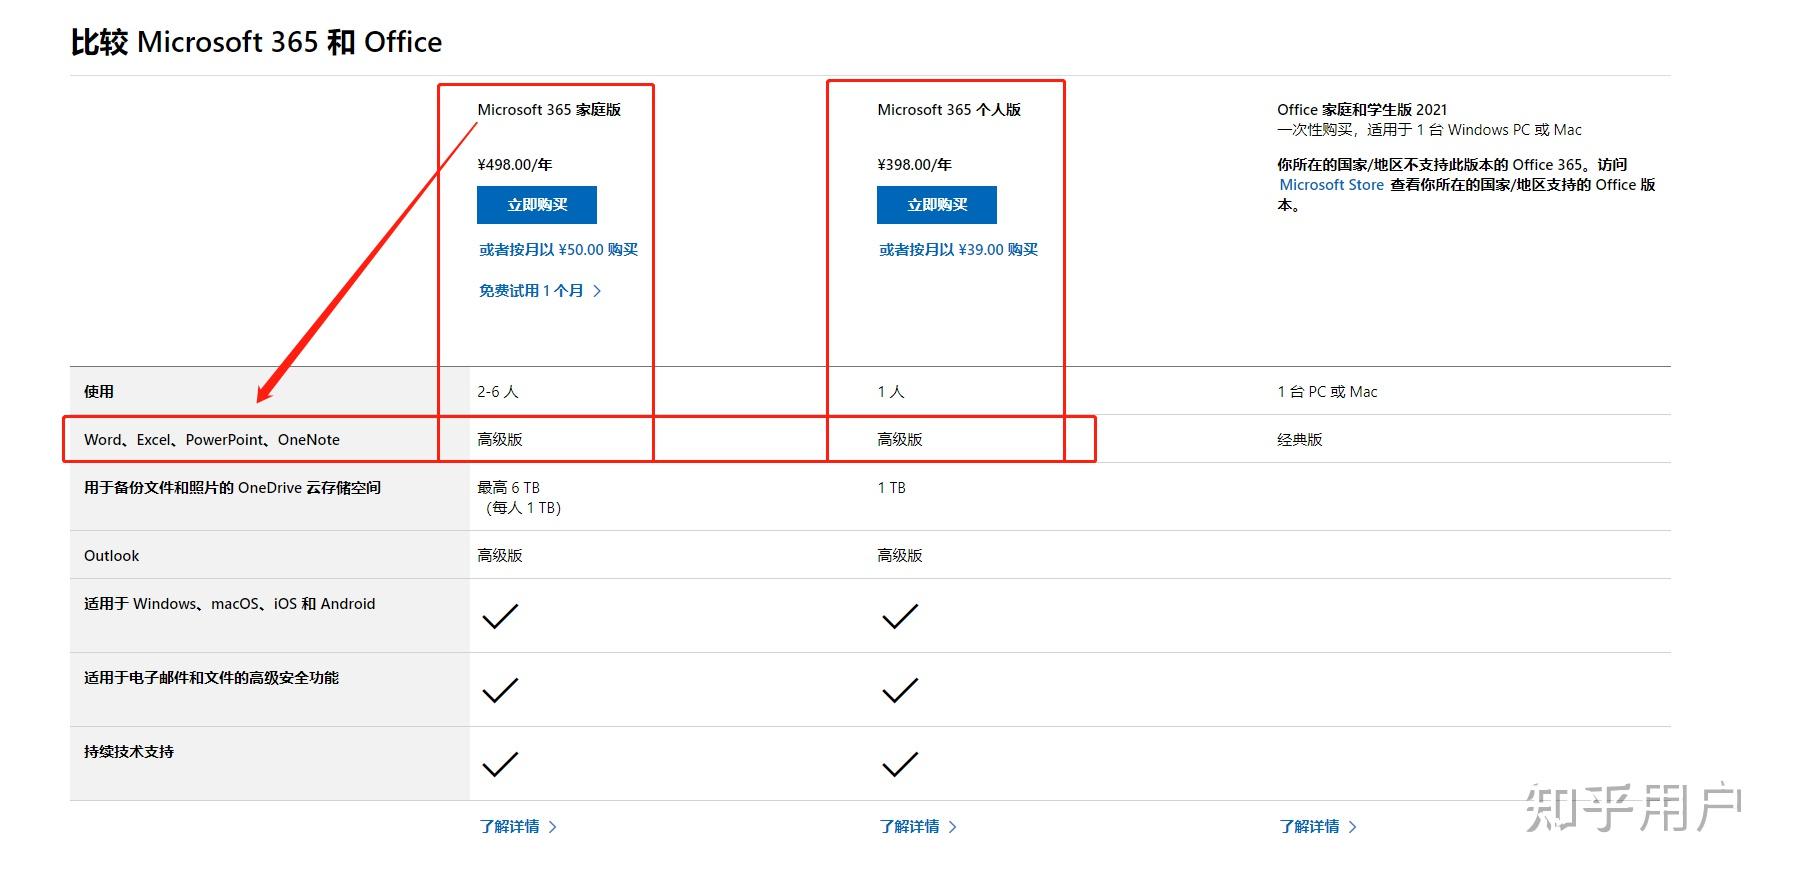Open the Microsoft Store link
Screen dimensions: 1793x869
click(1331, 185)
